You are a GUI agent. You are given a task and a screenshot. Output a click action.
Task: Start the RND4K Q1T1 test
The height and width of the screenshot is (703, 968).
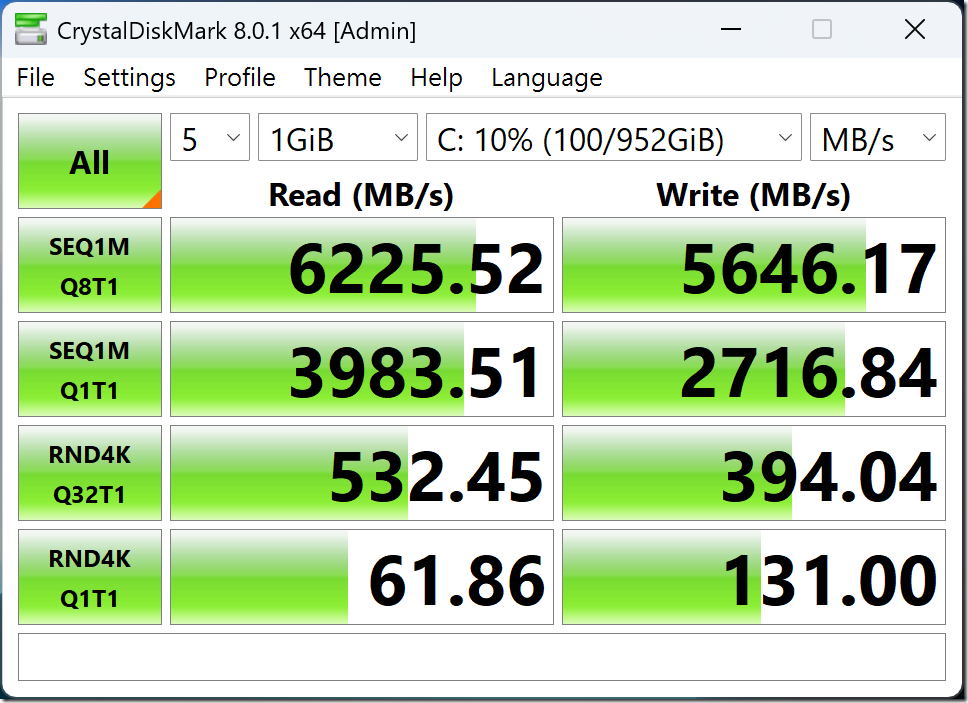click(90, 577)
